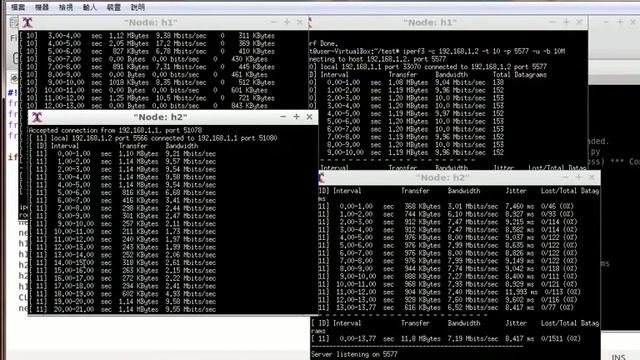Open the 檔案 (File) menu
Viewport: 640px width, 360px height.
[18, 7]
